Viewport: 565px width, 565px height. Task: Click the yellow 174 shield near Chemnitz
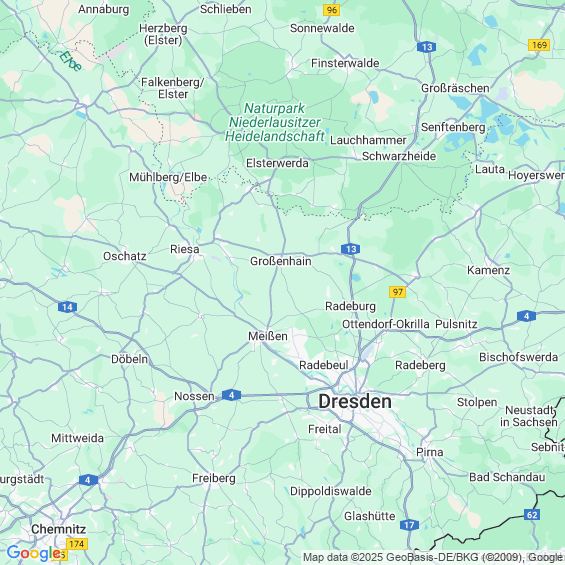point(77,544)
